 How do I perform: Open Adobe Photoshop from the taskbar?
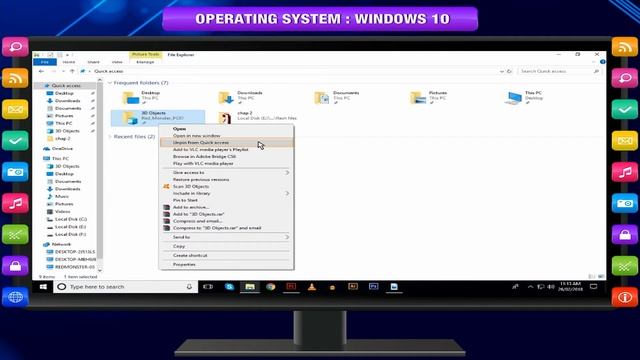pyautogui.click(x=373, y=287)
